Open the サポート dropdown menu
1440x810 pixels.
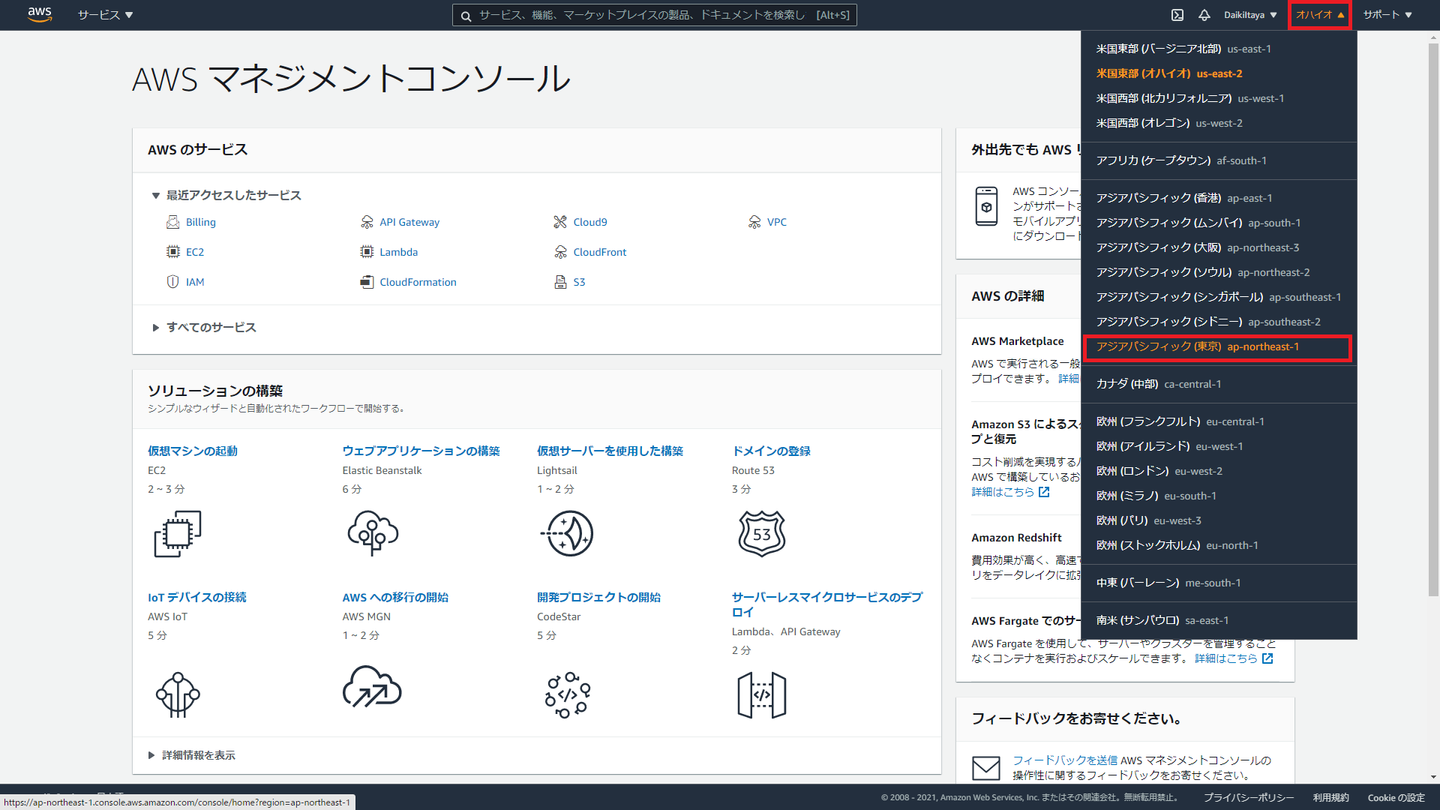point(1387,15)
